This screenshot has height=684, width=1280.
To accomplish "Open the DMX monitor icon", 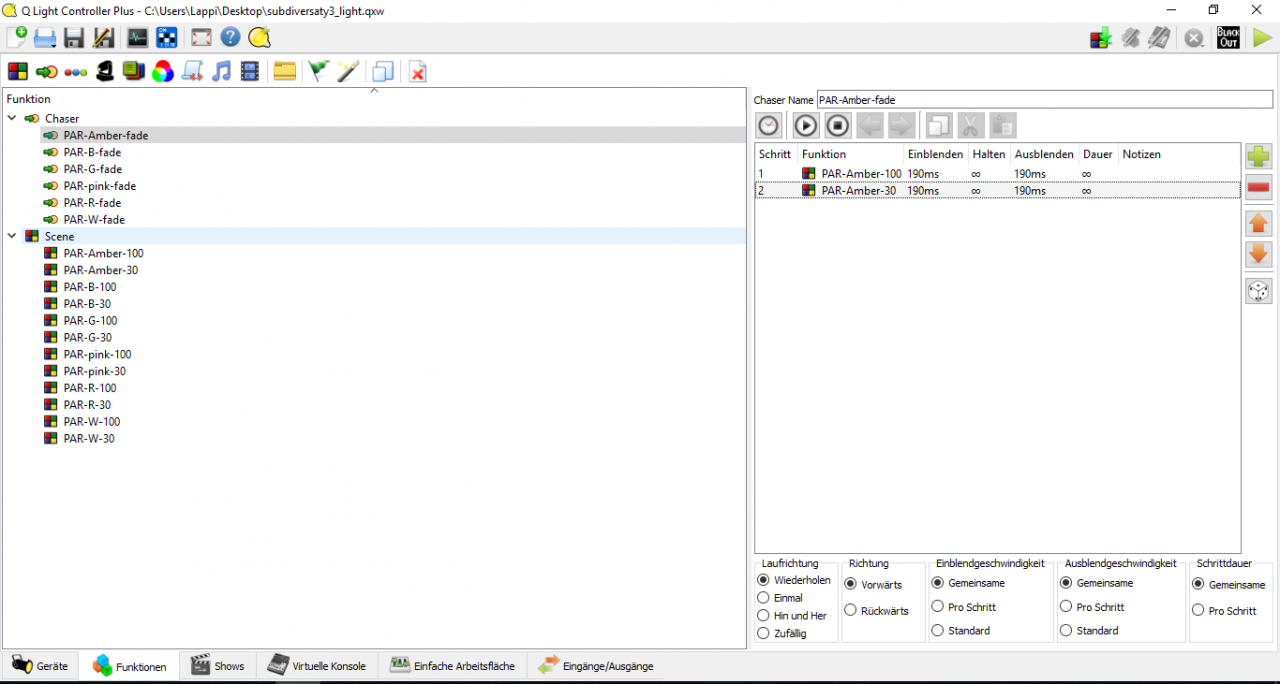I will point(137,38).
